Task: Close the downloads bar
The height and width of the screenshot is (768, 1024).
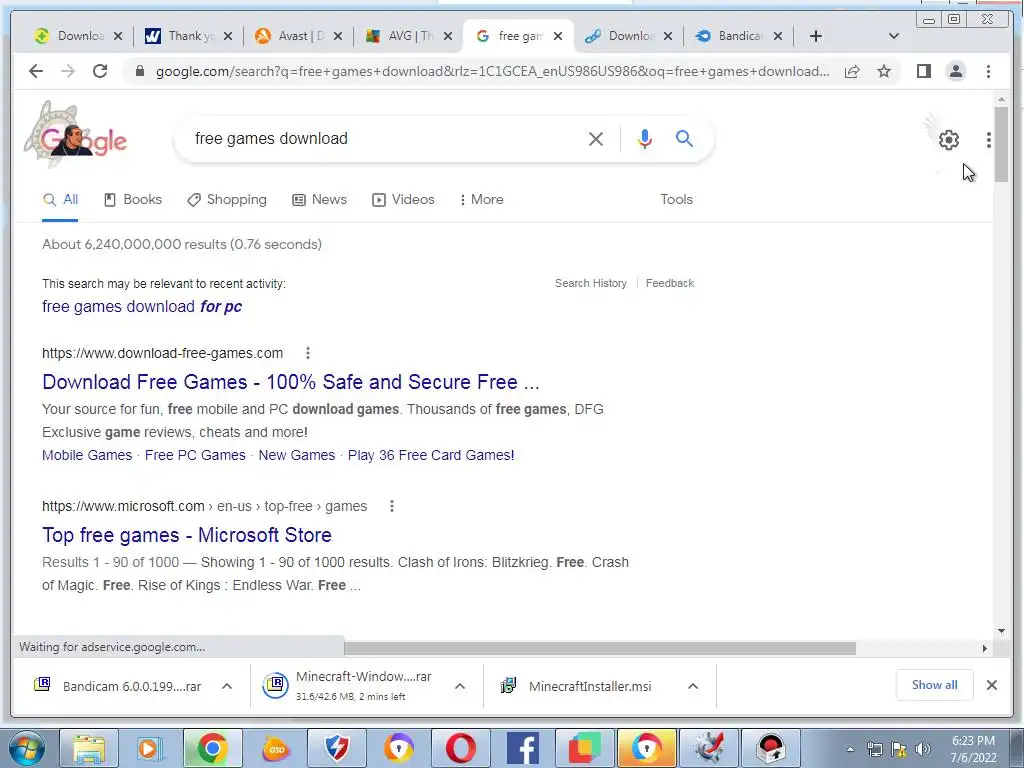Action: point(991,685)
